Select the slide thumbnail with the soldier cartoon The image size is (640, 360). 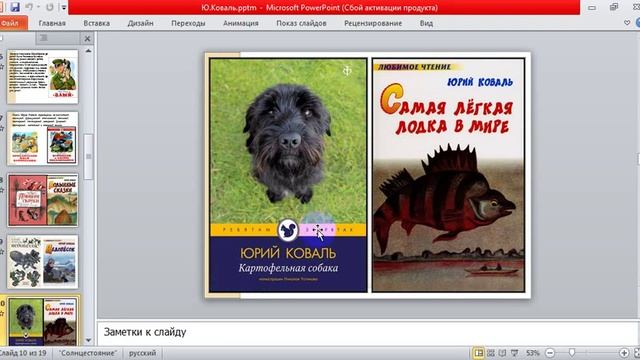tap(42, 77)
